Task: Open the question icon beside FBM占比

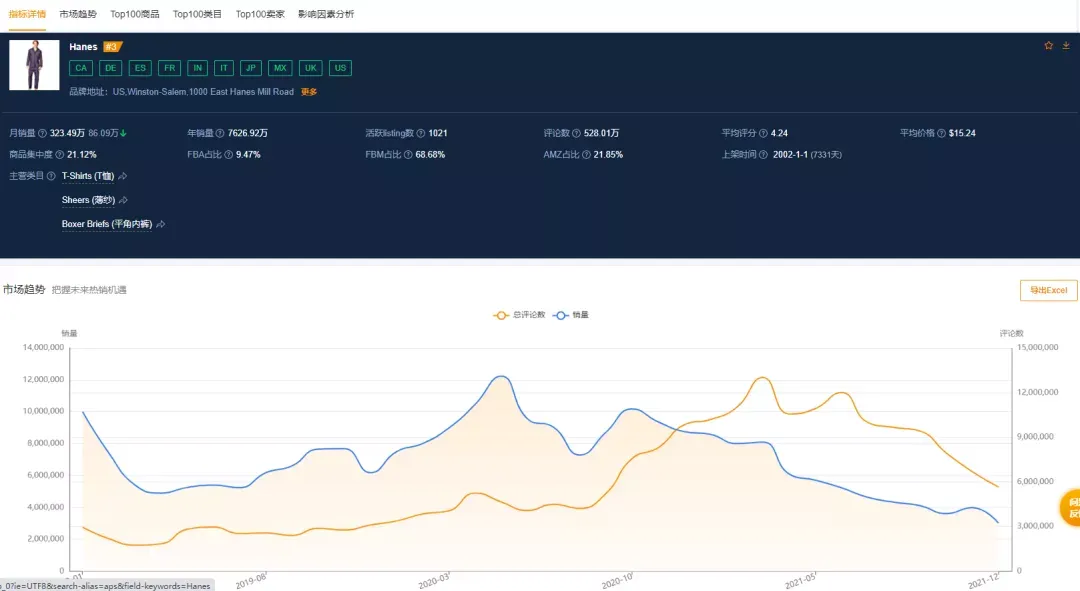Action: [x=408, y=154]
